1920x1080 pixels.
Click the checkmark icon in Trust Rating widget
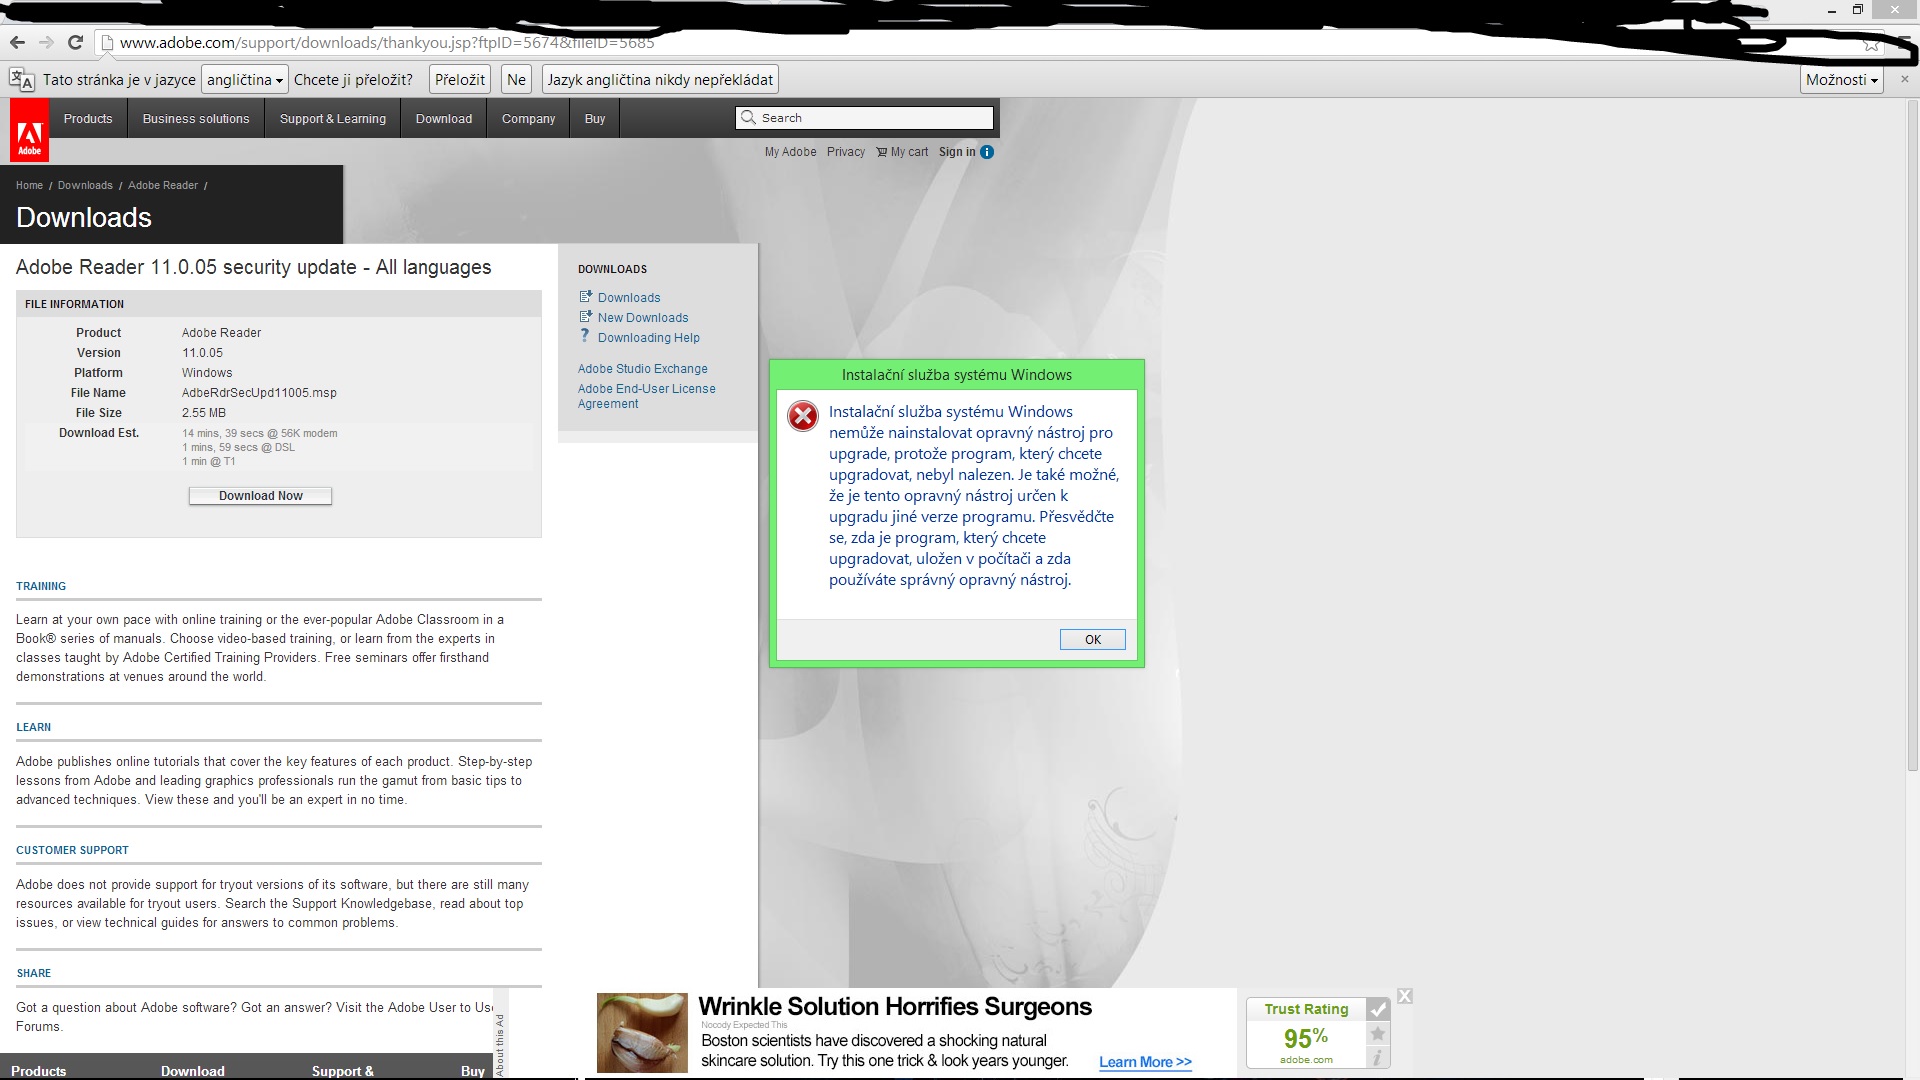pyautogui.click(x=1378, y=1009)
